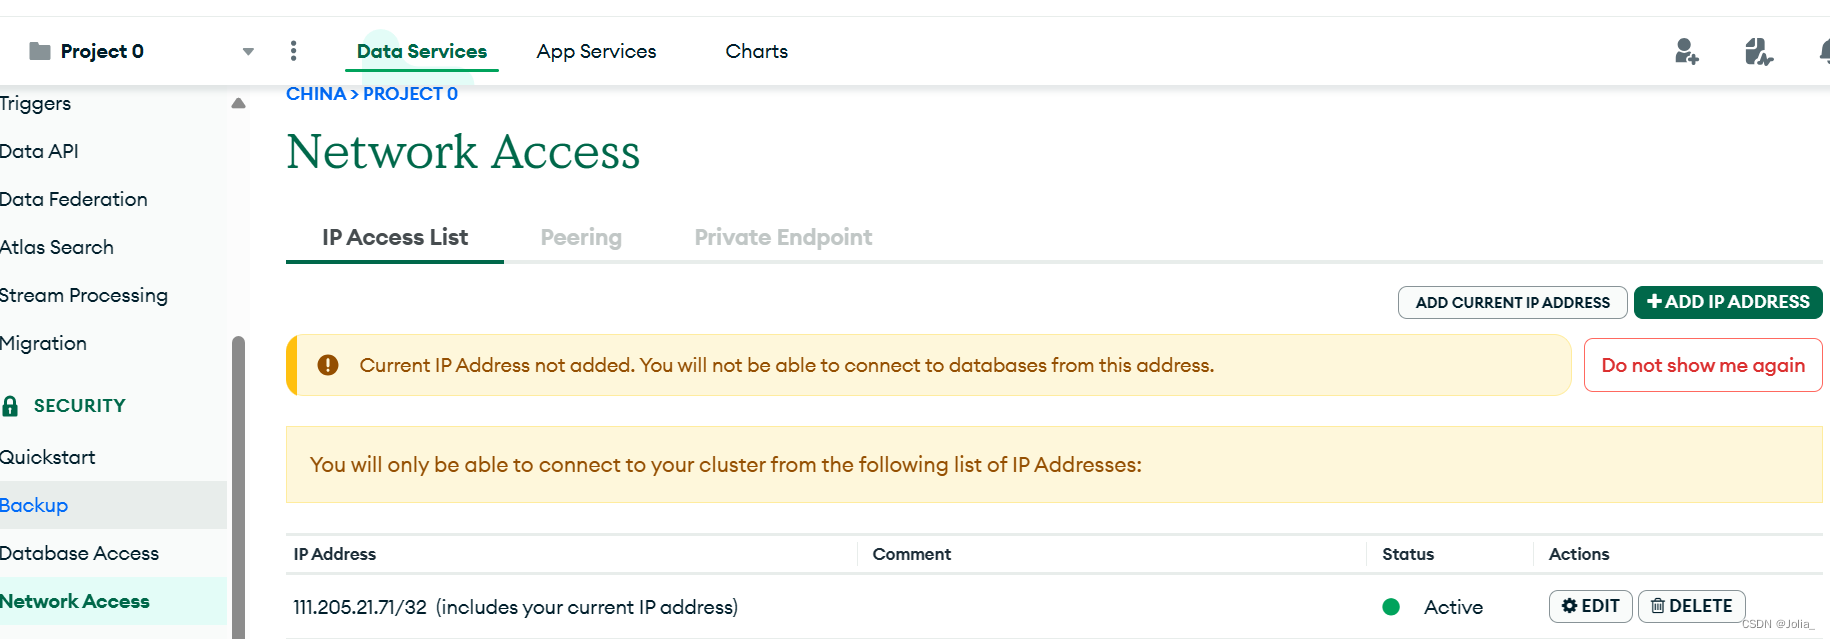Open the invite user icon
This screenshot has height=639, width=1830.
tap(1686, 52)
